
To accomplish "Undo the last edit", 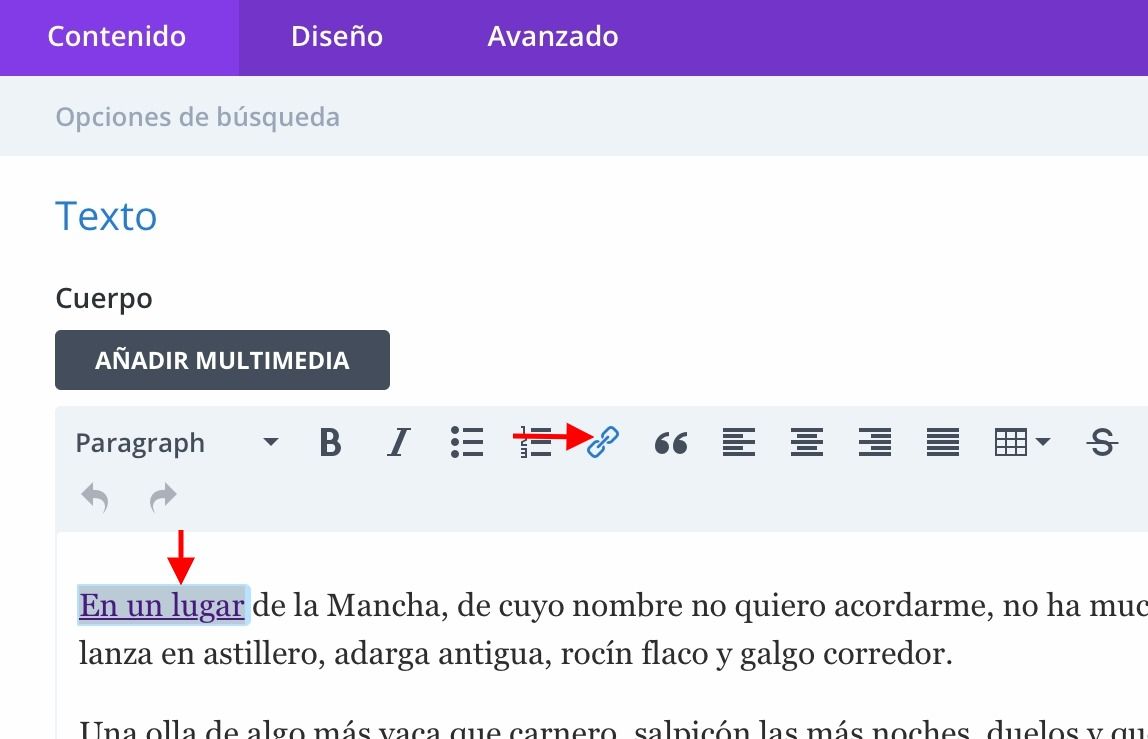I will coord(95,497).
